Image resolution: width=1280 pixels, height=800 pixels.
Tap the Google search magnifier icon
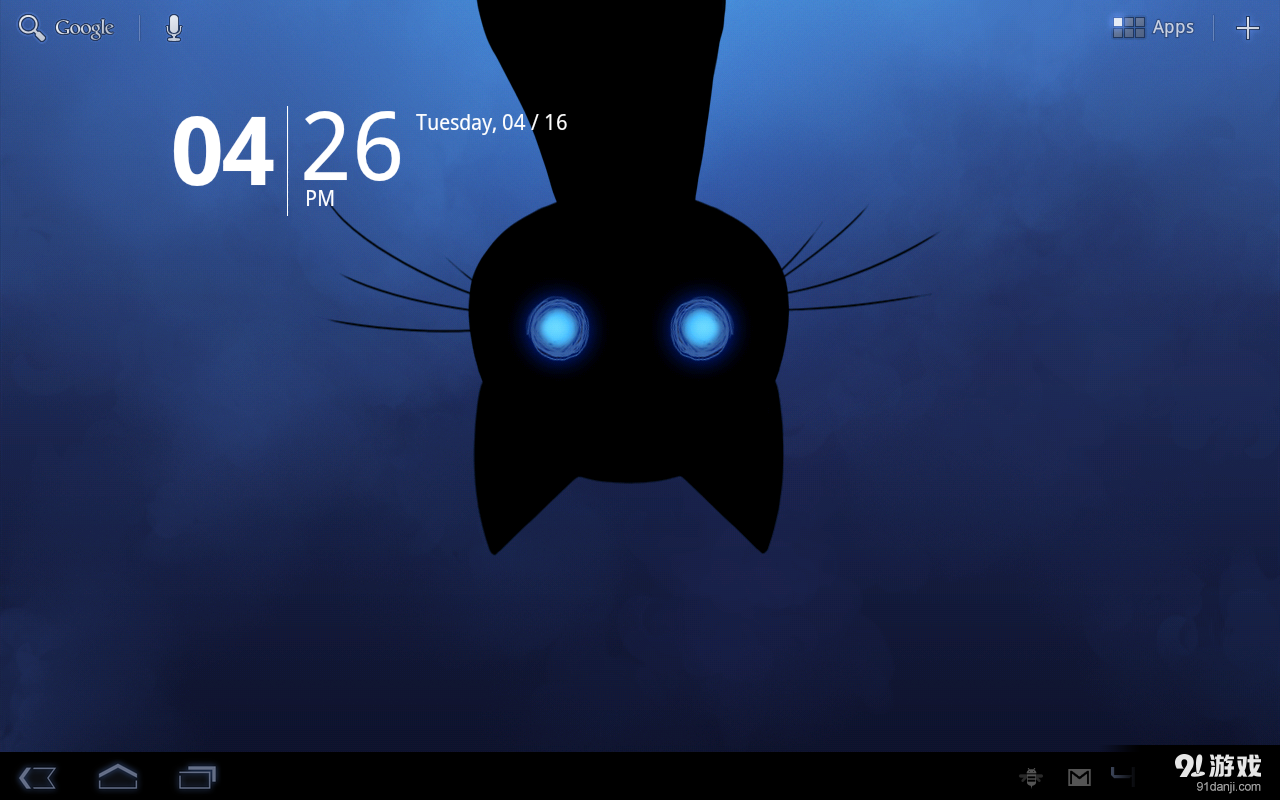pyautogui.click(x=30, y=27)
